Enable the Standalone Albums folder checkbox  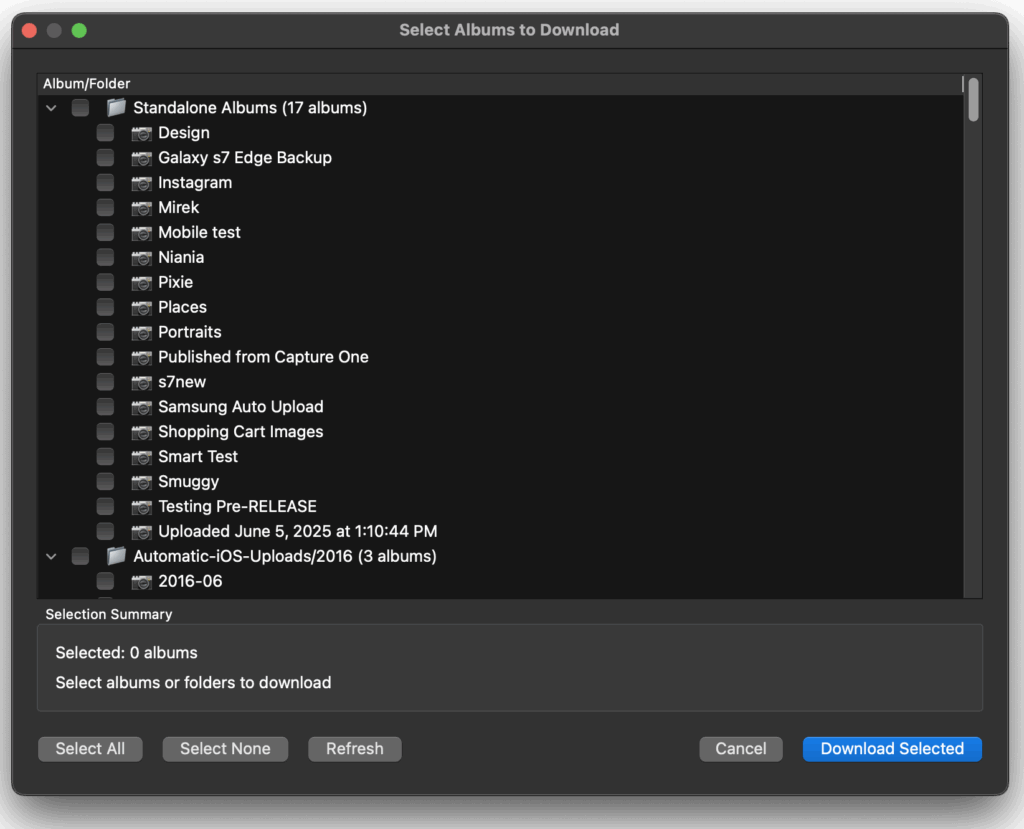click(80, 107)
